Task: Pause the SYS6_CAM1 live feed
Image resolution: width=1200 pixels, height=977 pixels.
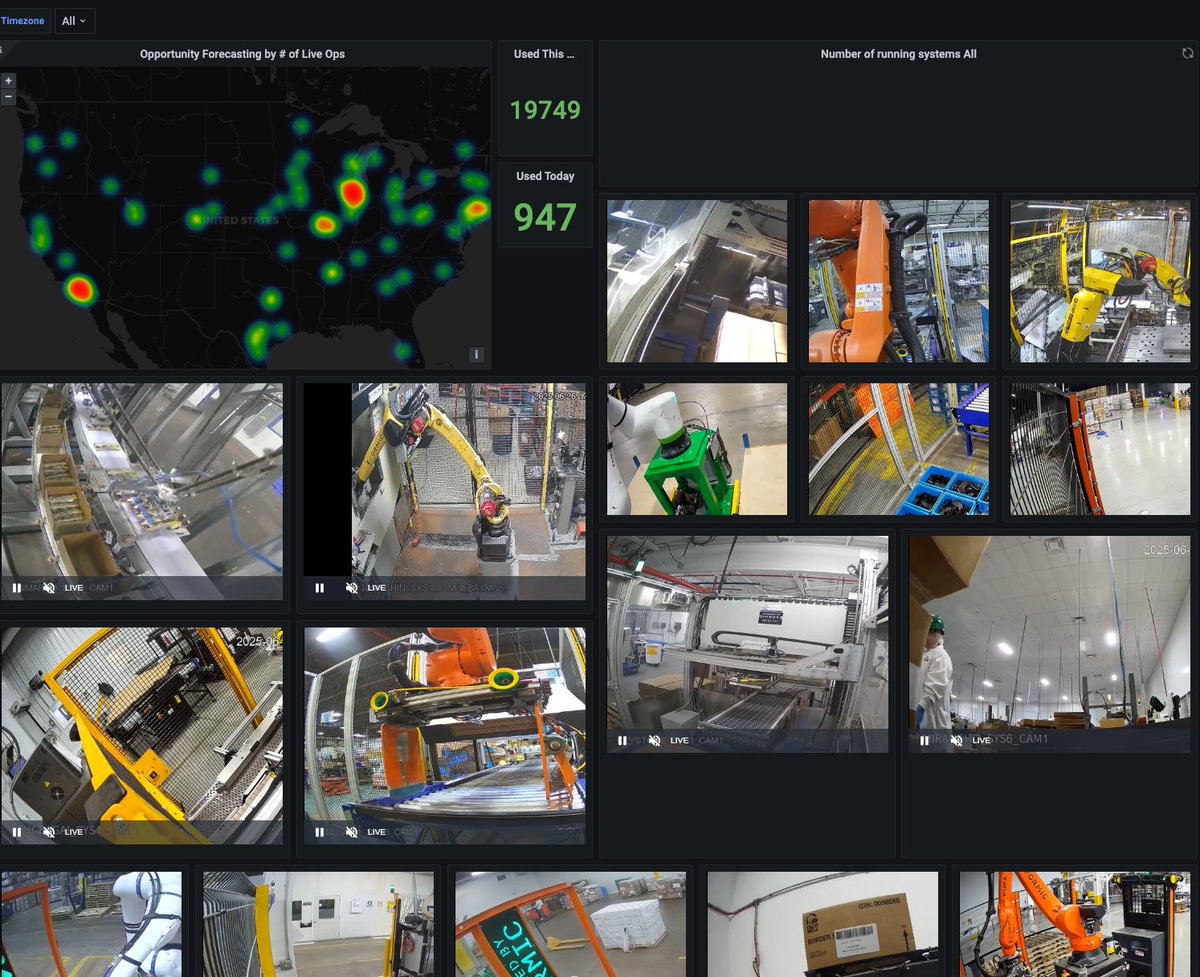Action: pyautogui.click(x=923, y=740)
